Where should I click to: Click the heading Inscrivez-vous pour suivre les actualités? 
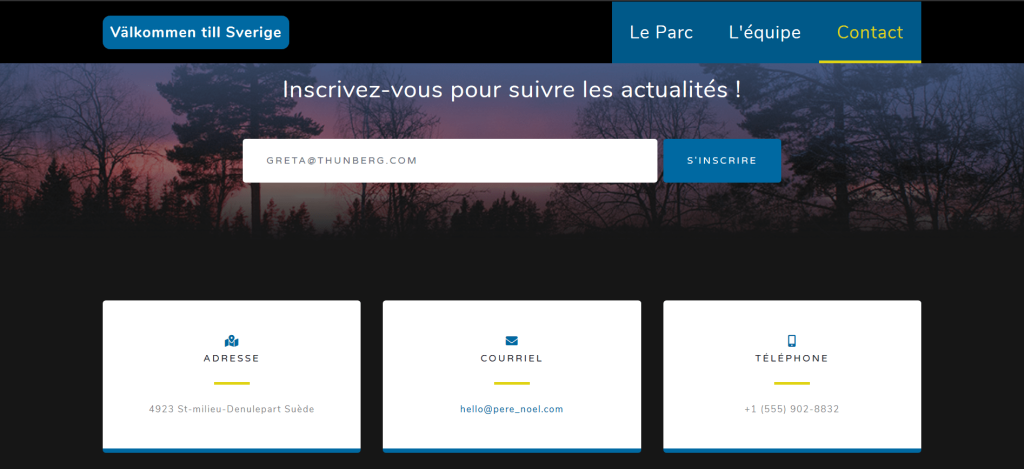[x=511, y=90]
